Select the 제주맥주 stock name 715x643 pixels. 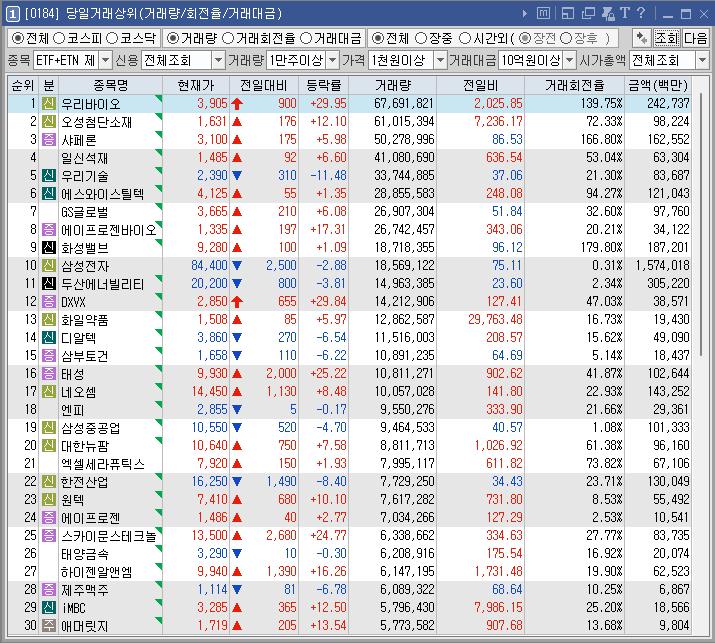point(85,590)
